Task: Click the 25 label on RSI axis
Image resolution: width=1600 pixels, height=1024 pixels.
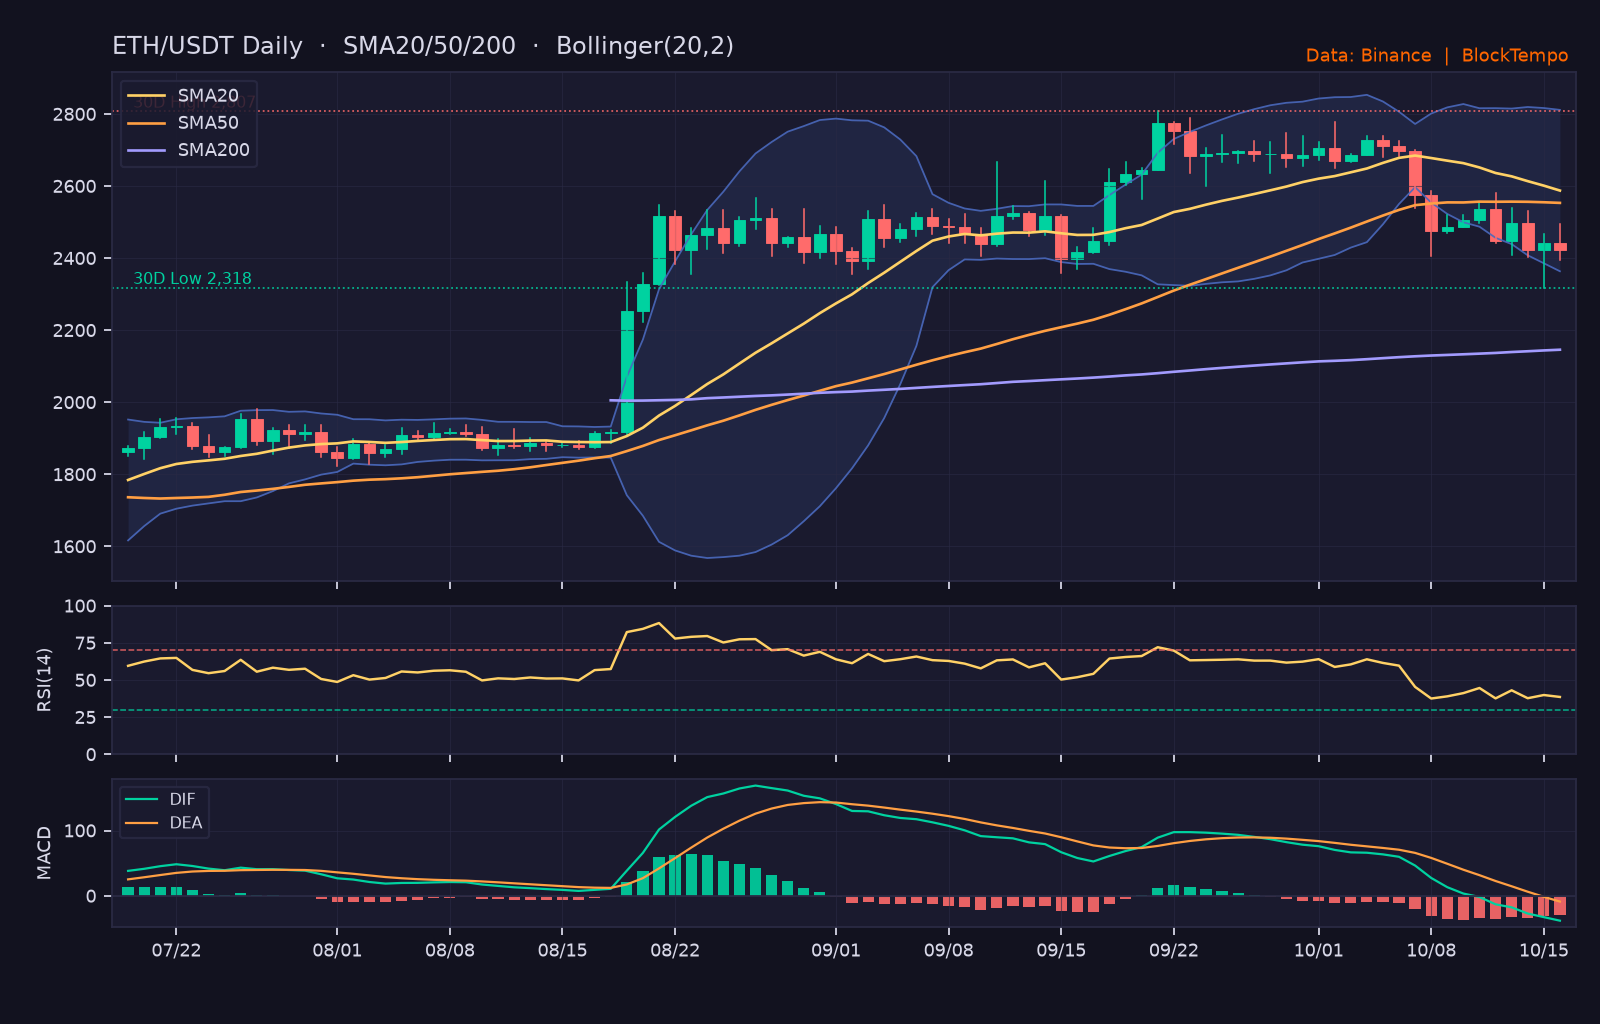Action: click(x=86, y=718)
